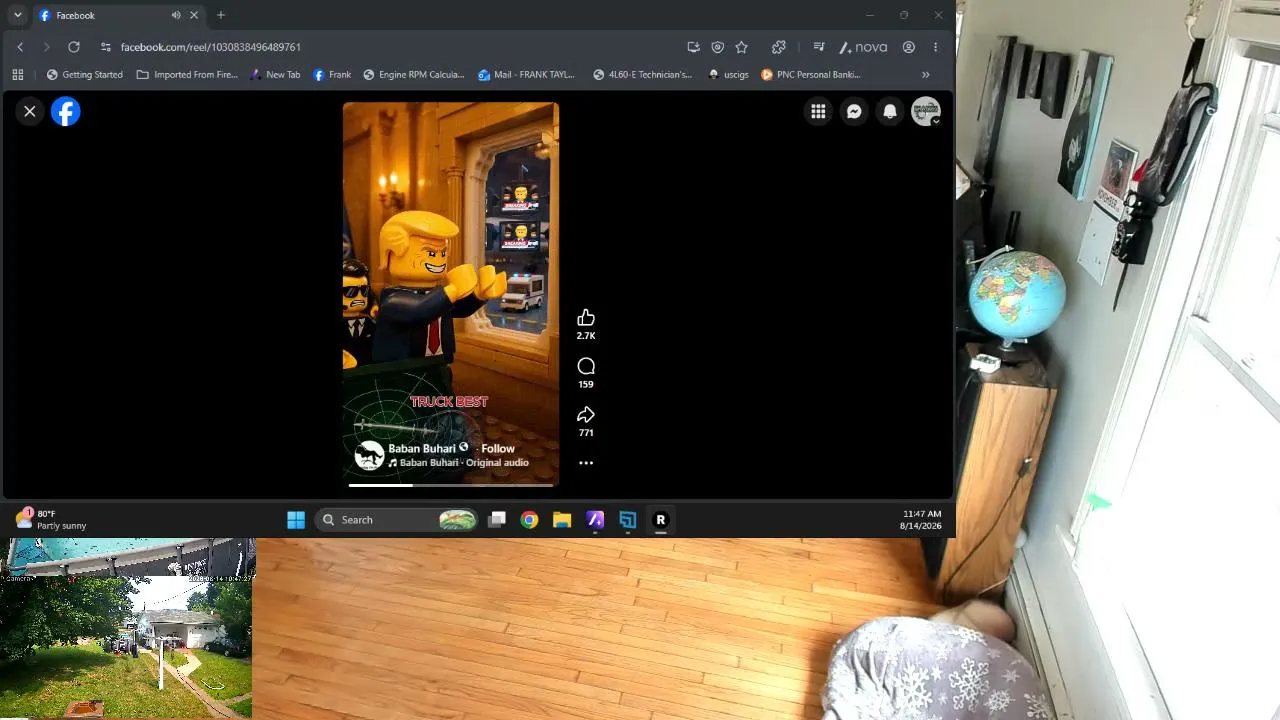The width and height of the screenshot is (1280, 720).
Task: Open the apps grid in bookmarks bar
Action: pos(18,74)
